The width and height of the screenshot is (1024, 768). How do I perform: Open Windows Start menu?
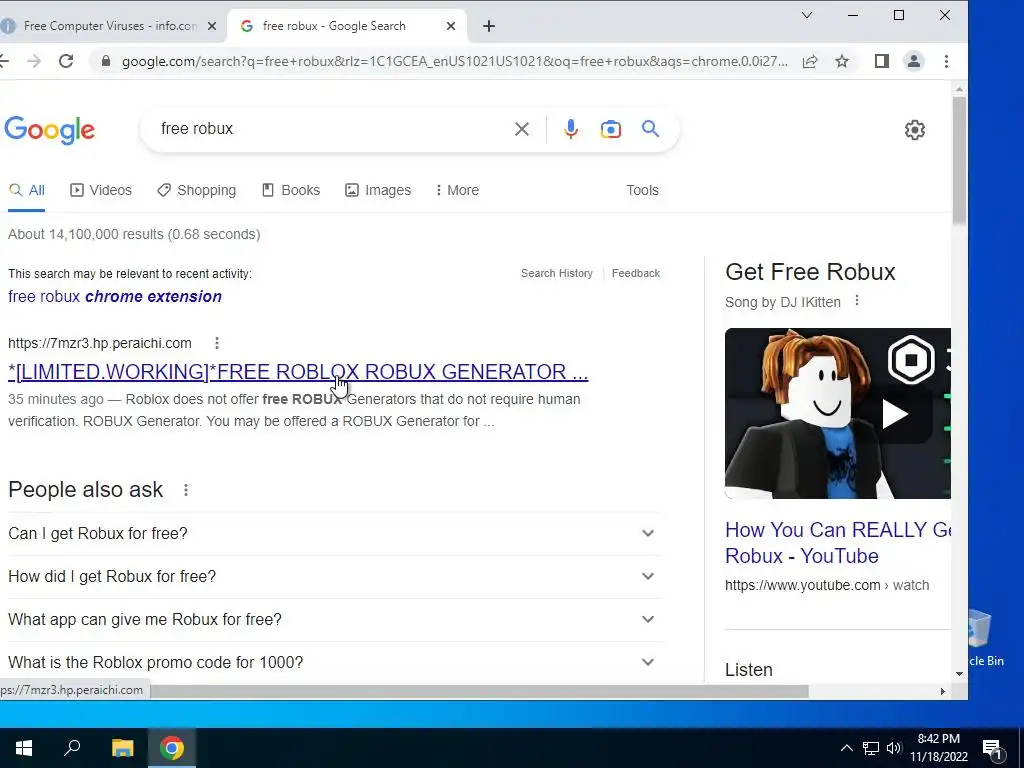tap(24, 748)
